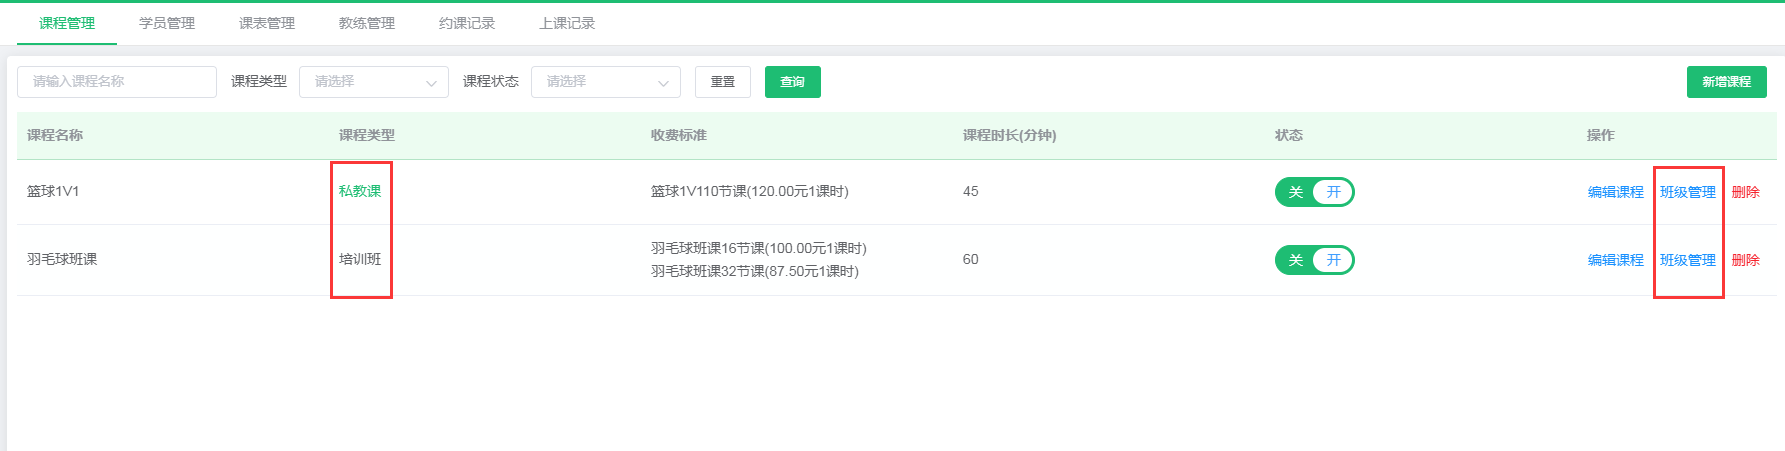Screen dimensions: 1785x451
Task: Delete the 羽毛球班课 course
Action: [1745, 260]
